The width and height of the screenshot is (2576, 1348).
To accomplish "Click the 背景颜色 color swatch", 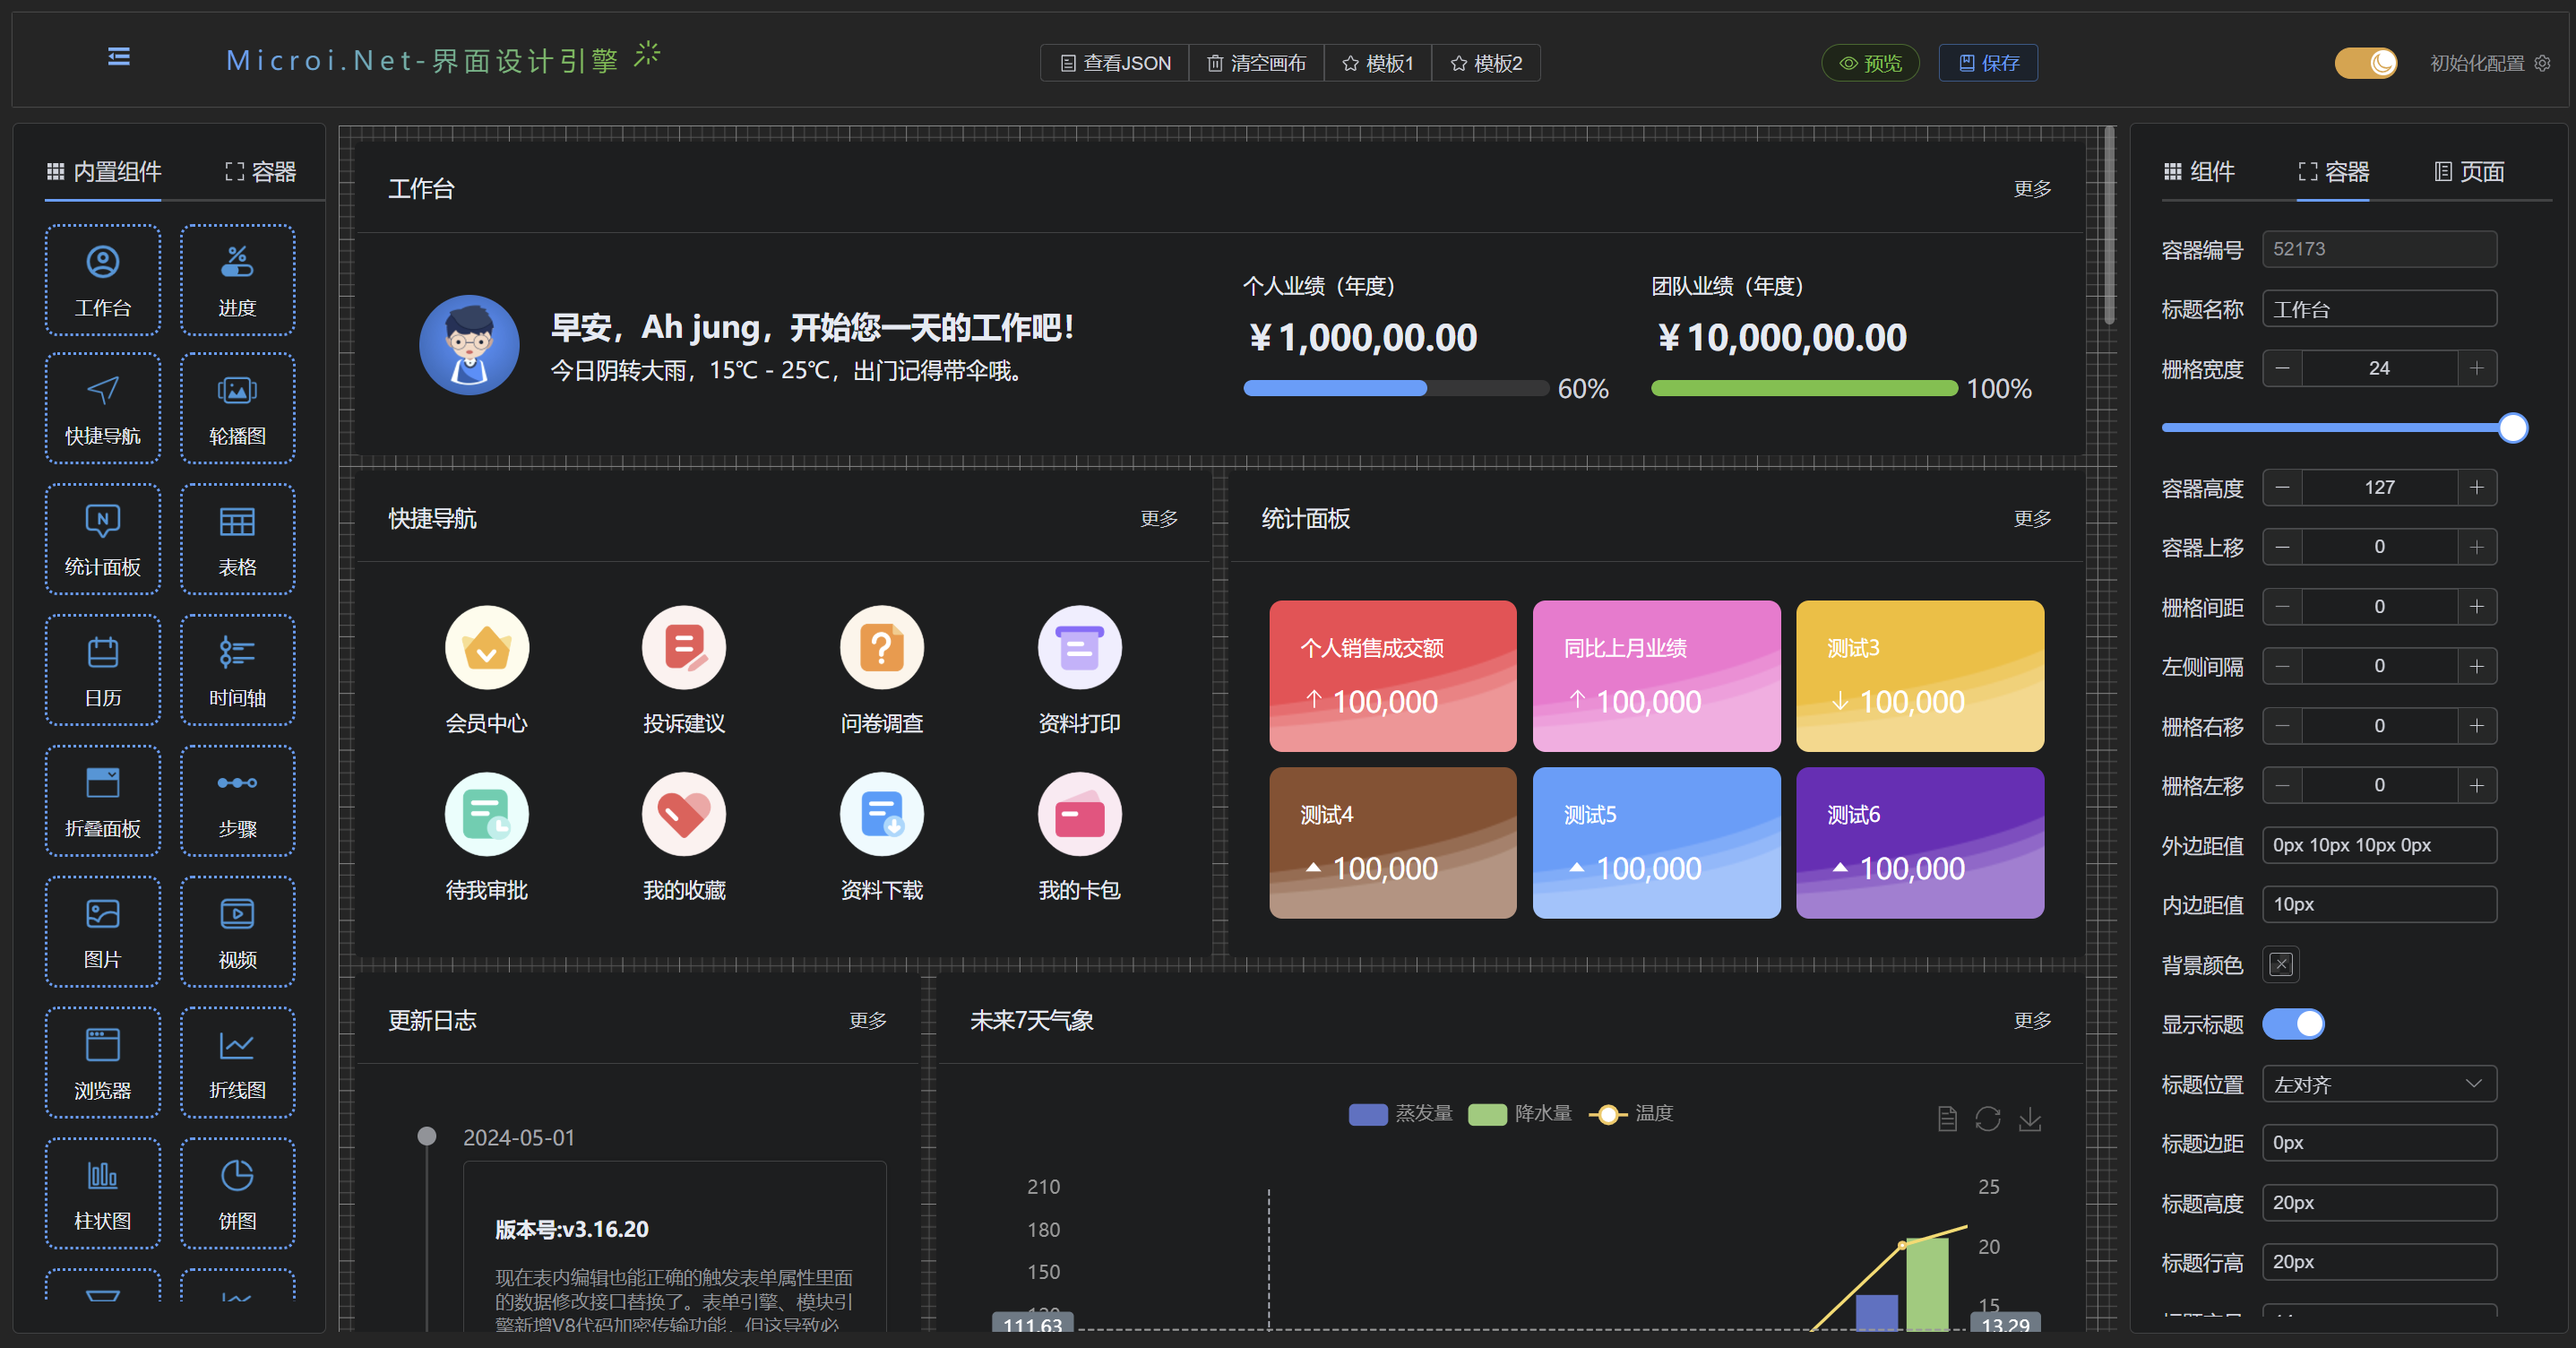I will pos(2281,965).
